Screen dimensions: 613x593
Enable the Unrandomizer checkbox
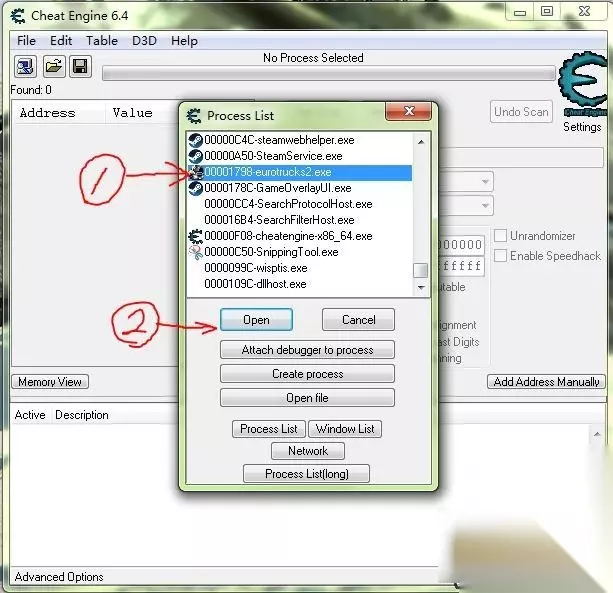(x=500, y=236)
